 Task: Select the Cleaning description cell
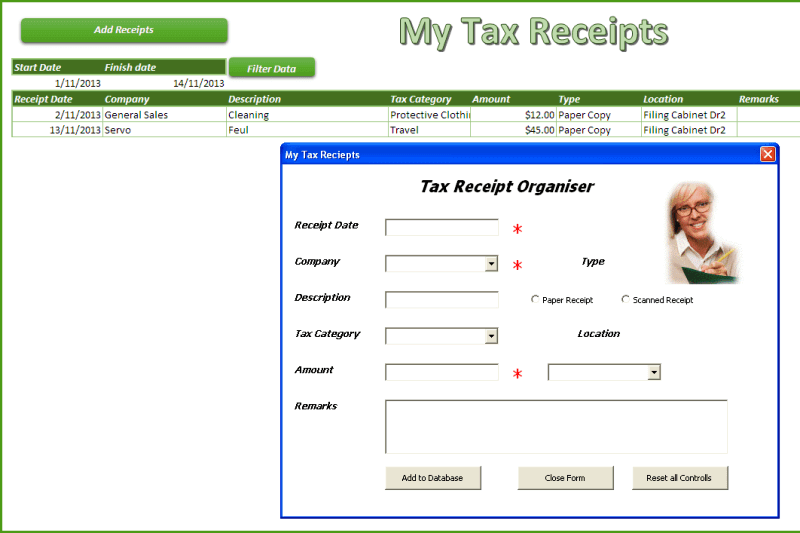click(307, 115)
